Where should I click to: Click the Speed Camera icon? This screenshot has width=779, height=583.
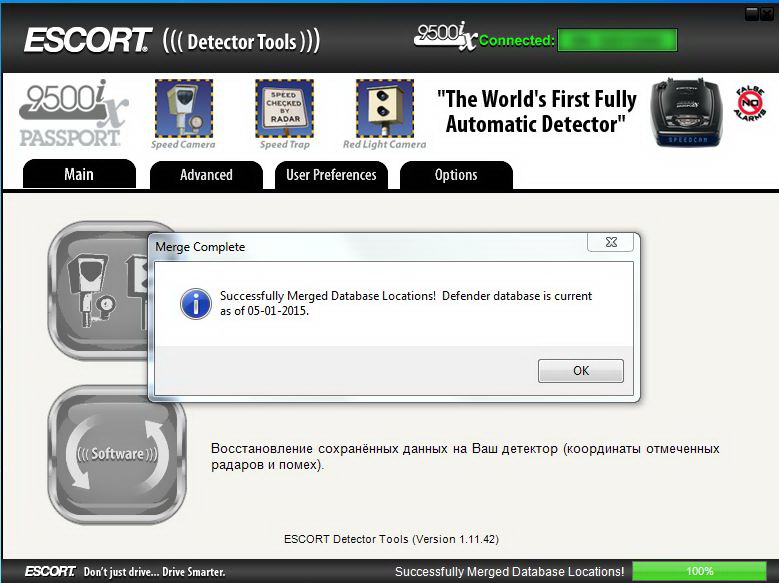pyautogui.click(x=184, y=108)
